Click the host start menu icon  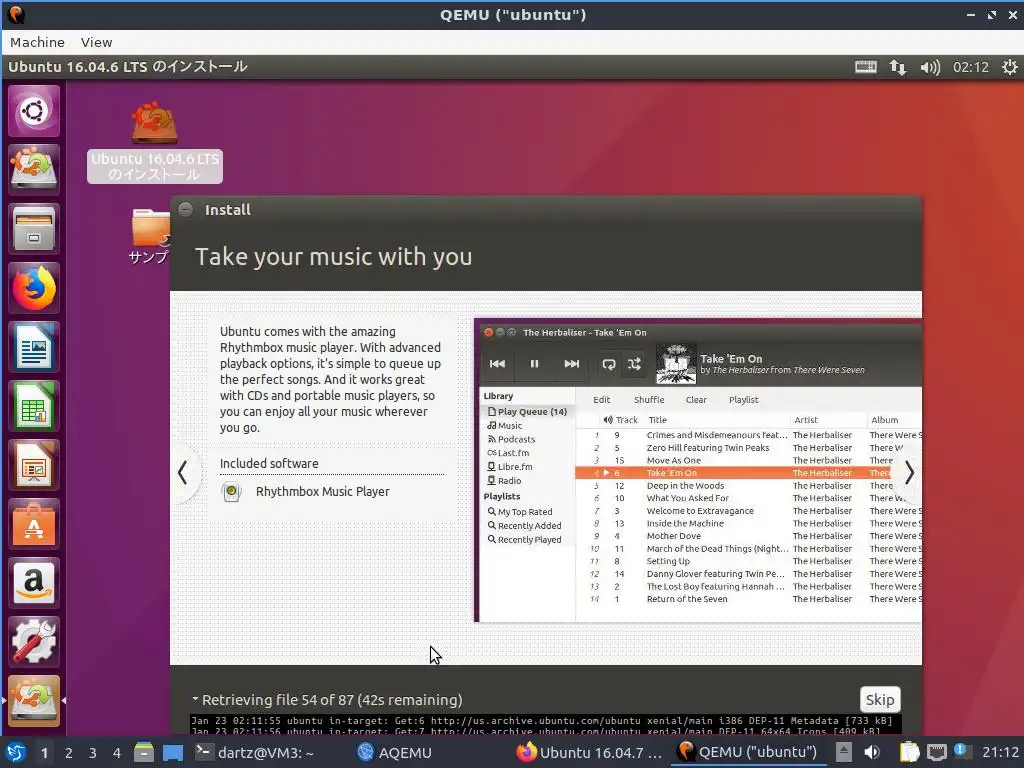click(x=16, y=752)
